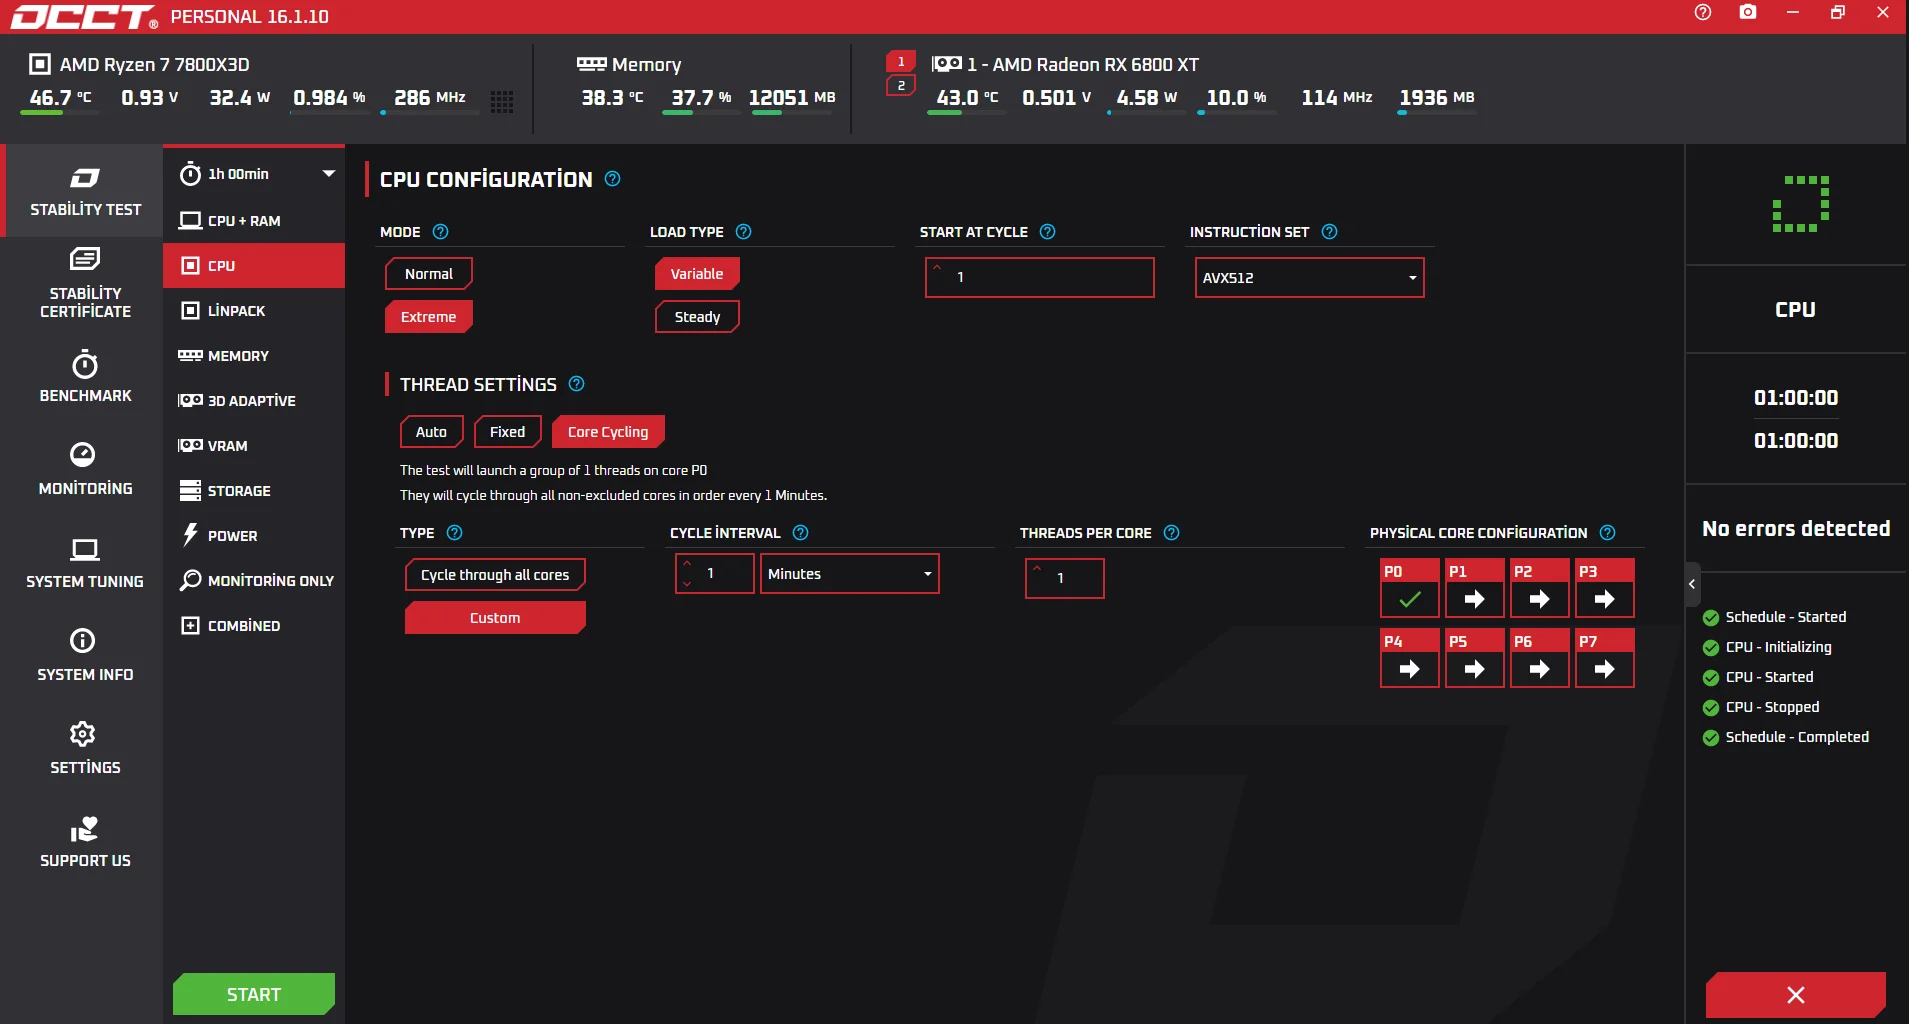
Task: Open the AVX512 instruction set dropdown
Action: click(x=1309, y=278)
